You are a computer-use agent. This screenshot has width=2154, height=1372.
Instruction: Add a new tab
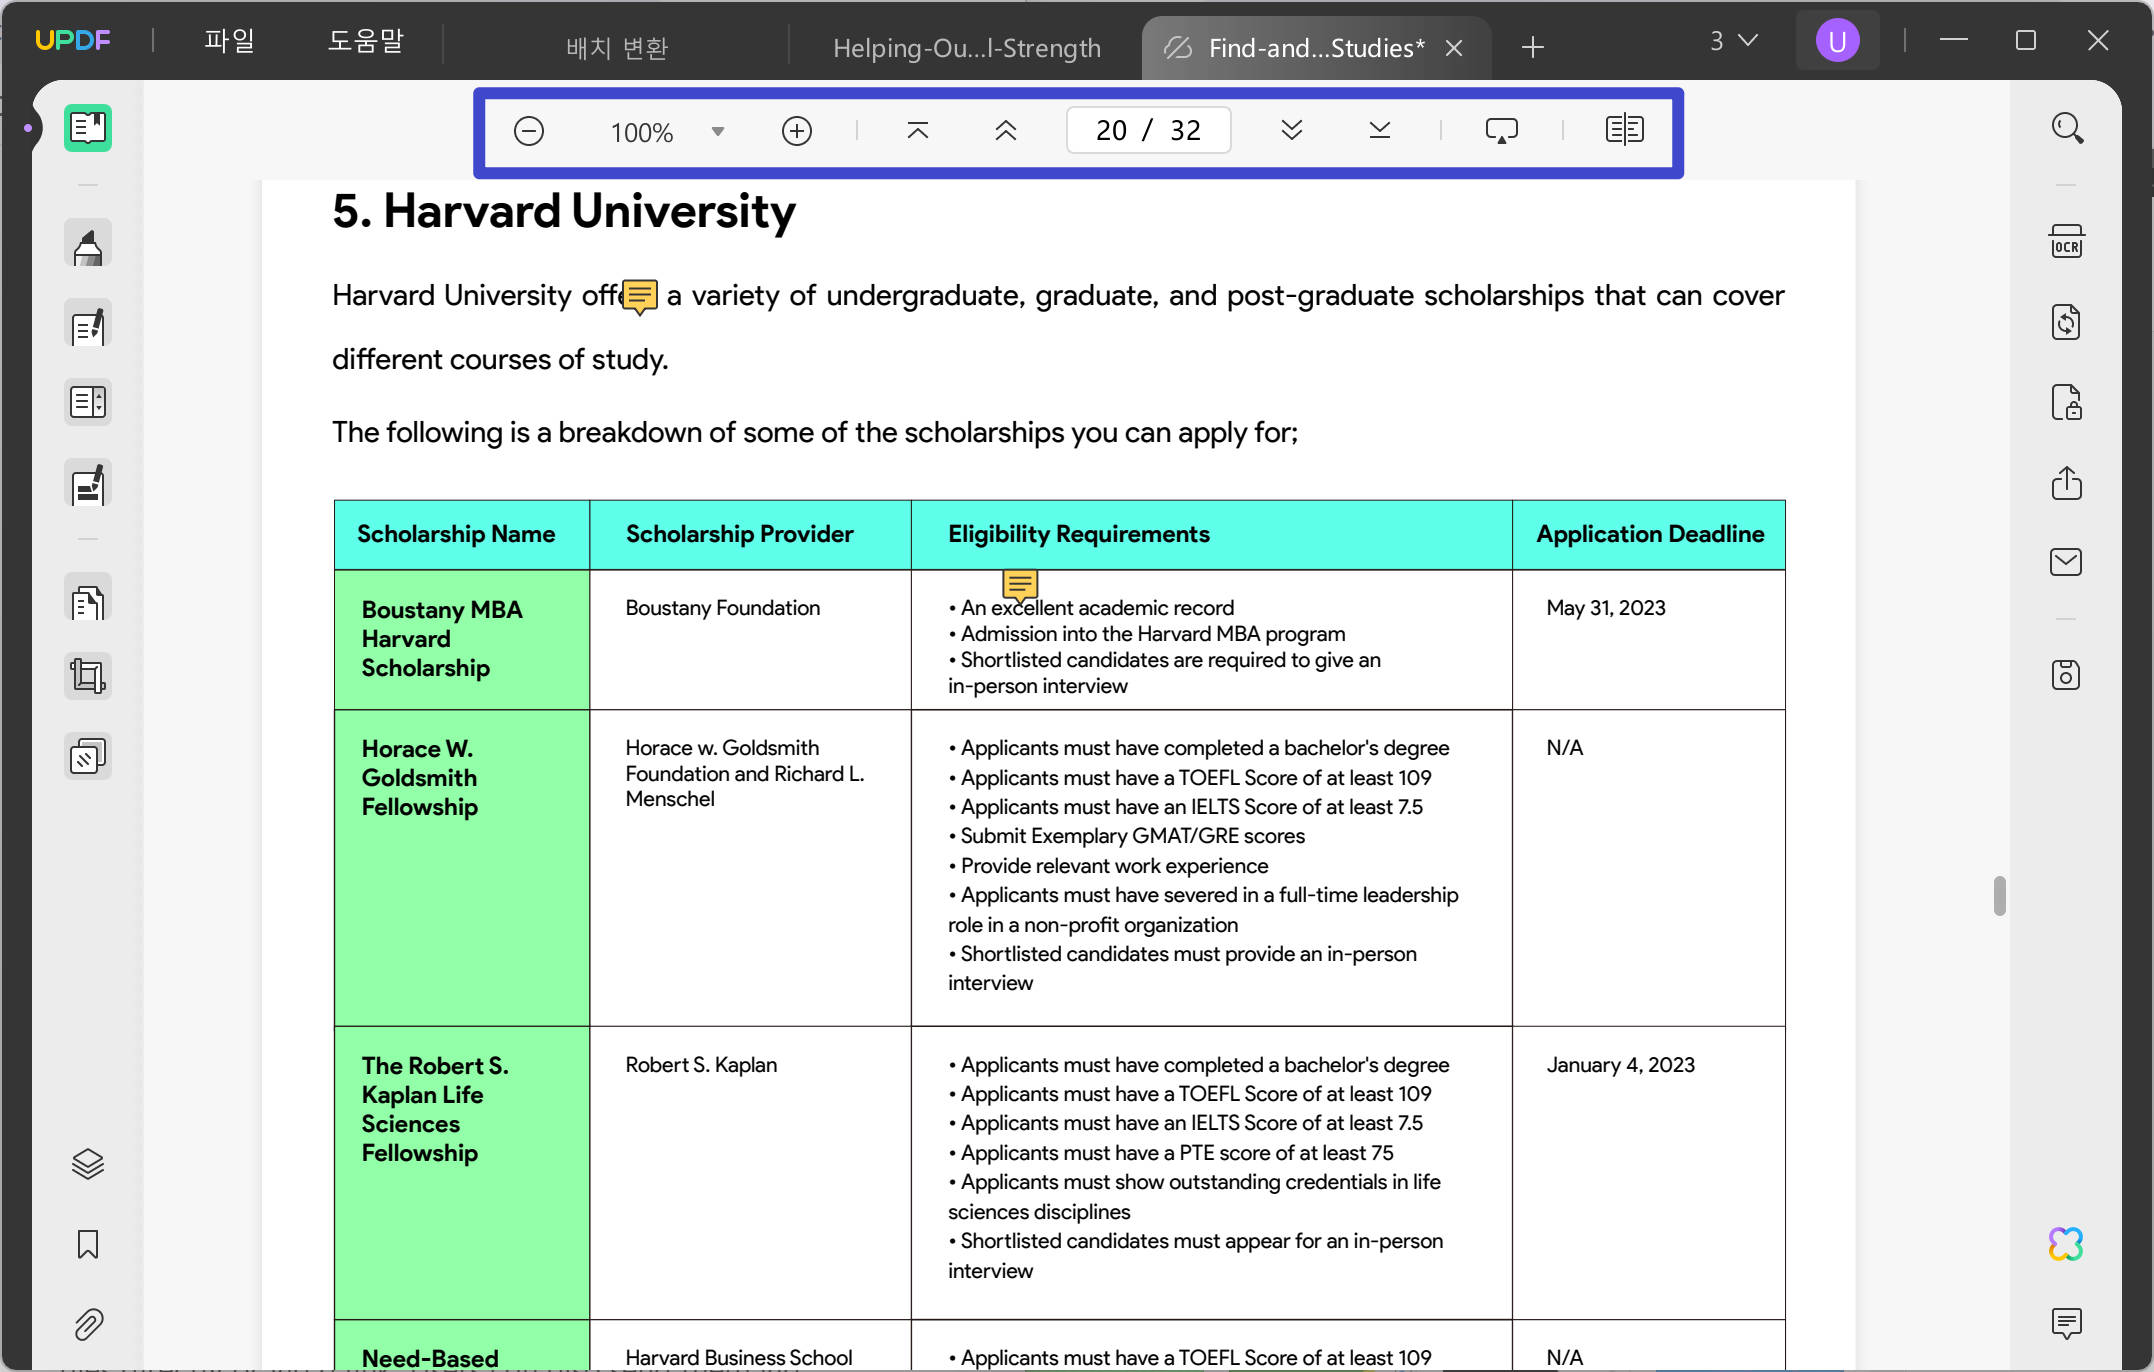1533,47
